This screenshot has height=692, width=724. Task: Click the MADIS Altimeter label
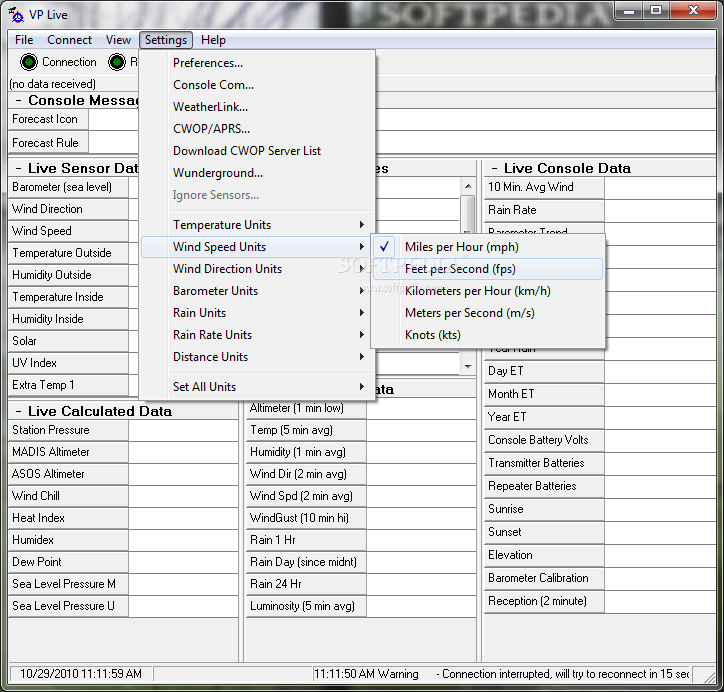tap(68, 452)
